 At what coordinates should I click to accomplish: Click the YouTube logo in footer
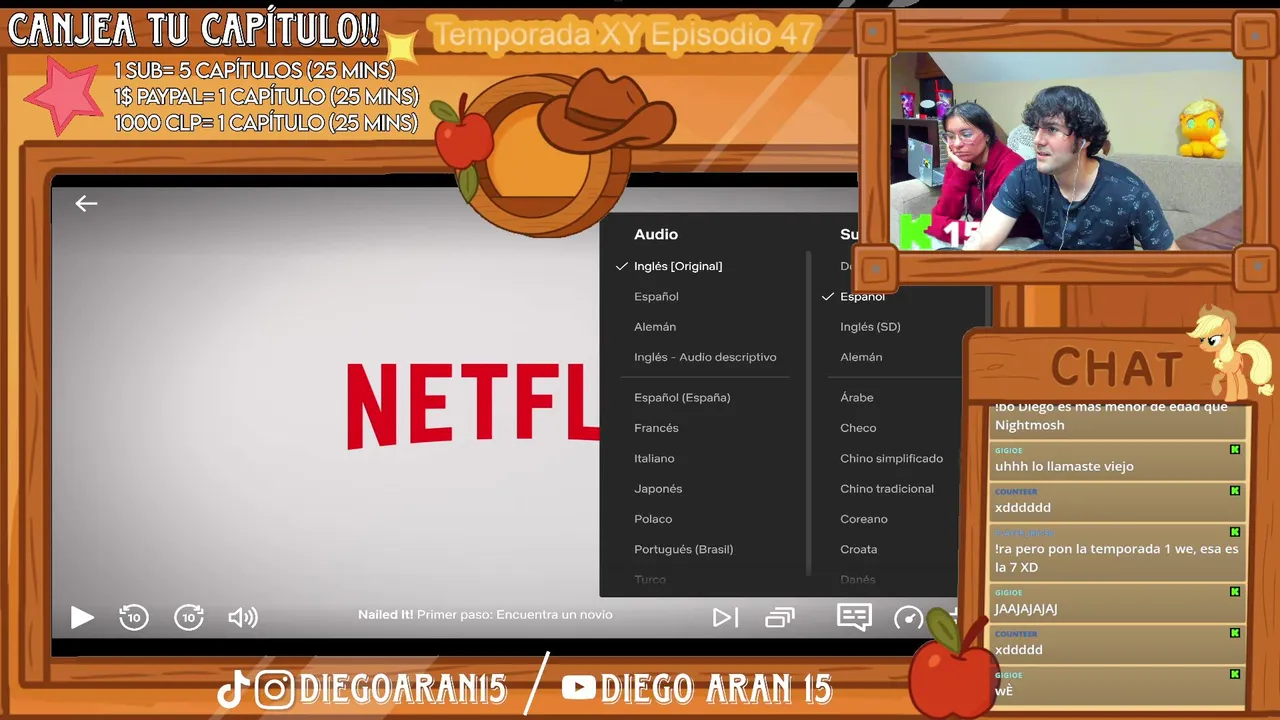[x=579, y=687]
